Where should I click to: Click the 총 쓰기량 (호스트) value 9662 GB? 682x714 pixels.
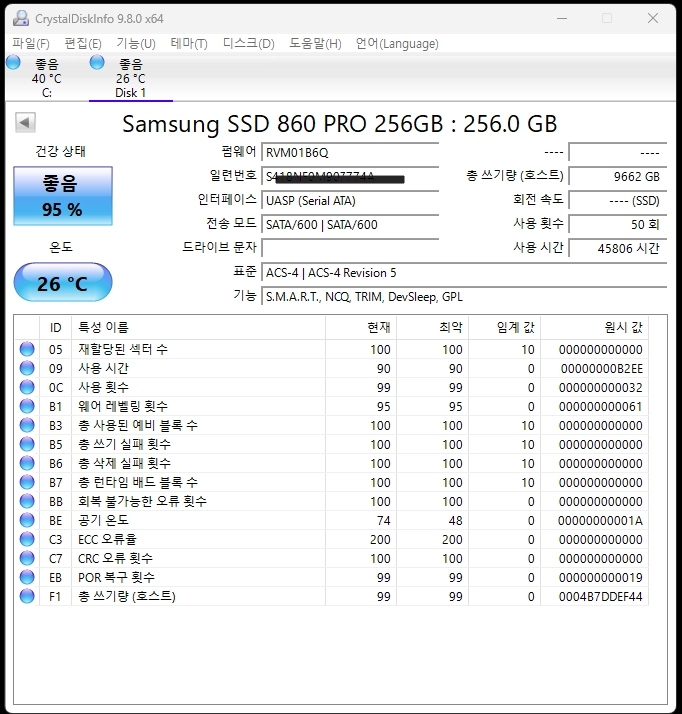coord(618,177)
